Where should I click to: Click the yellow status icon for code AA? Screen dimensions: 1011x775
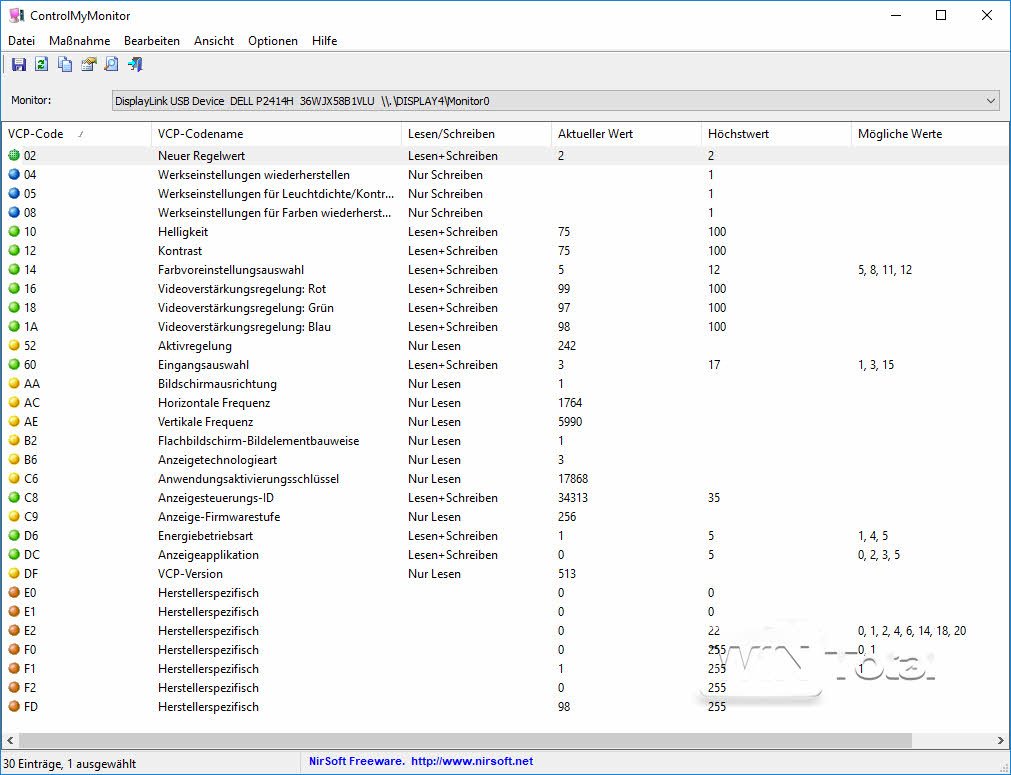(x=14, y=384)
